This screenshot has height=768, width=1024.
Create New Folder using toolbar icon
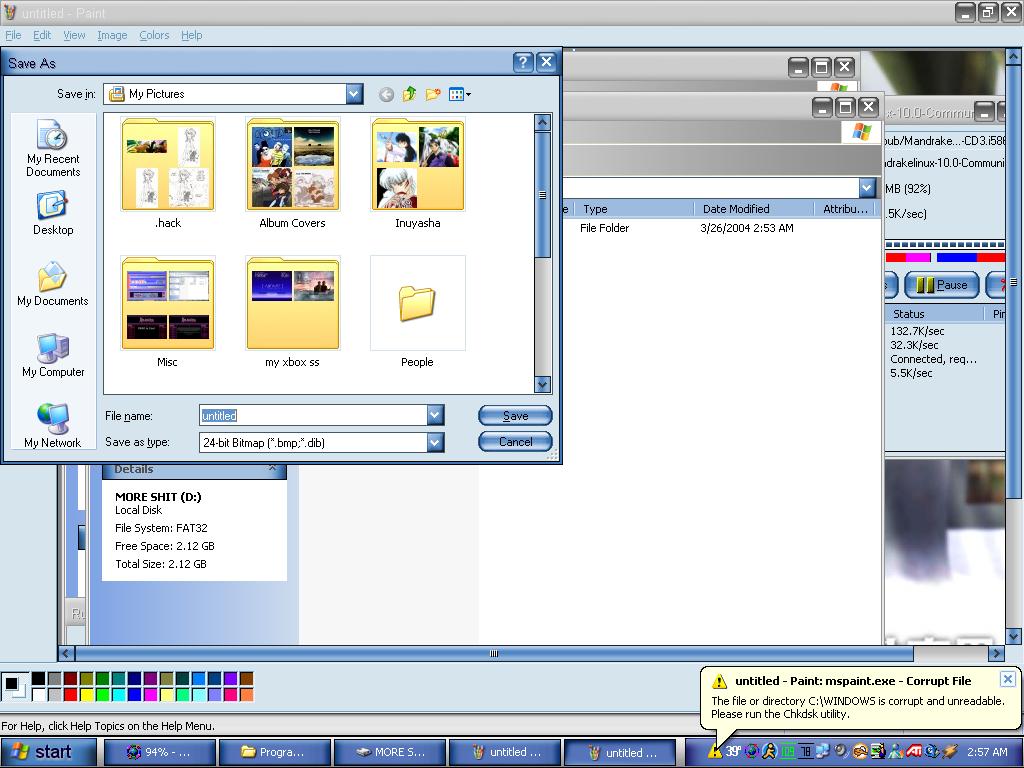(433, 94)
